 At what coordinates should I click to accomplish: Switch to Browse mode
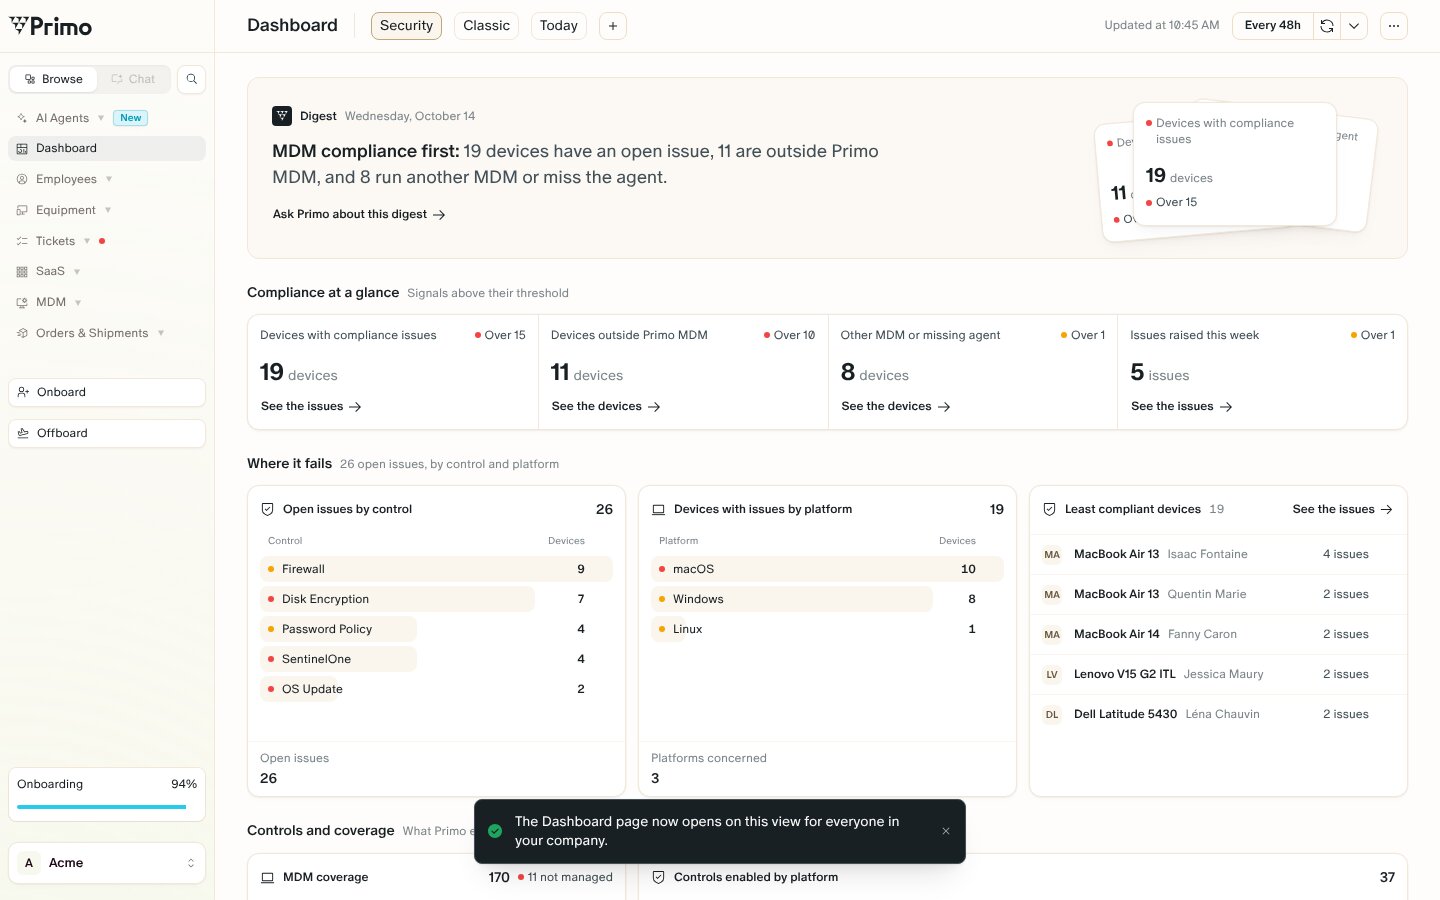coord(54,79)
